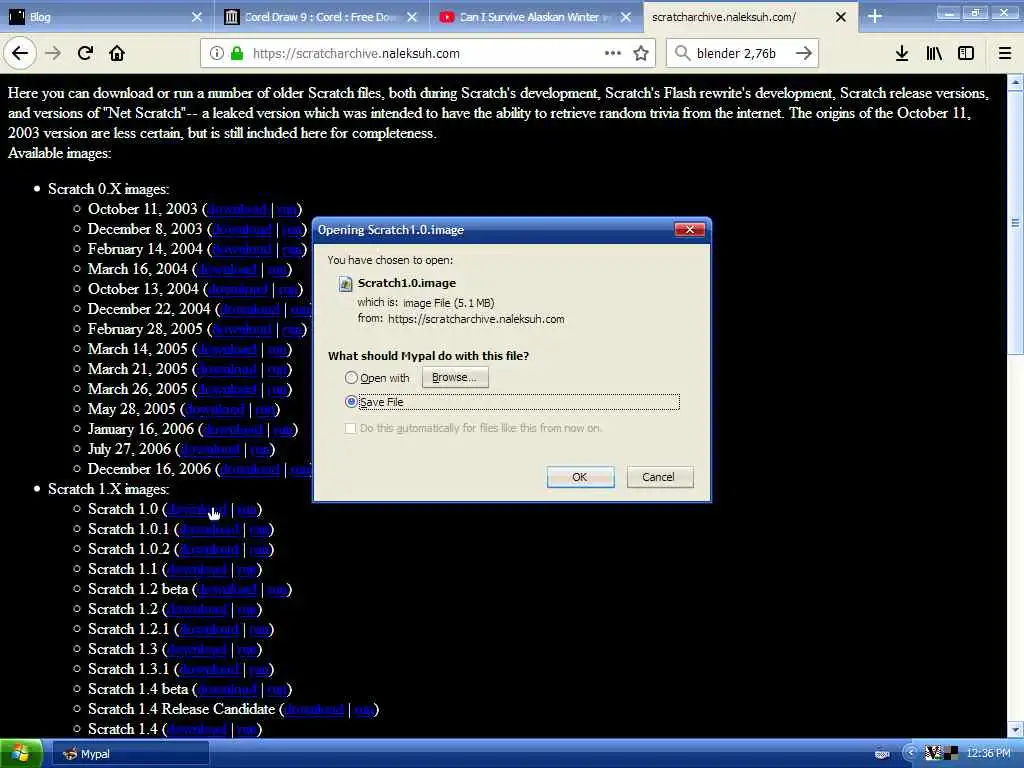Screen dimensions: 1024x768
Task: Select the Save File radio button
Action: click(351, 402)
